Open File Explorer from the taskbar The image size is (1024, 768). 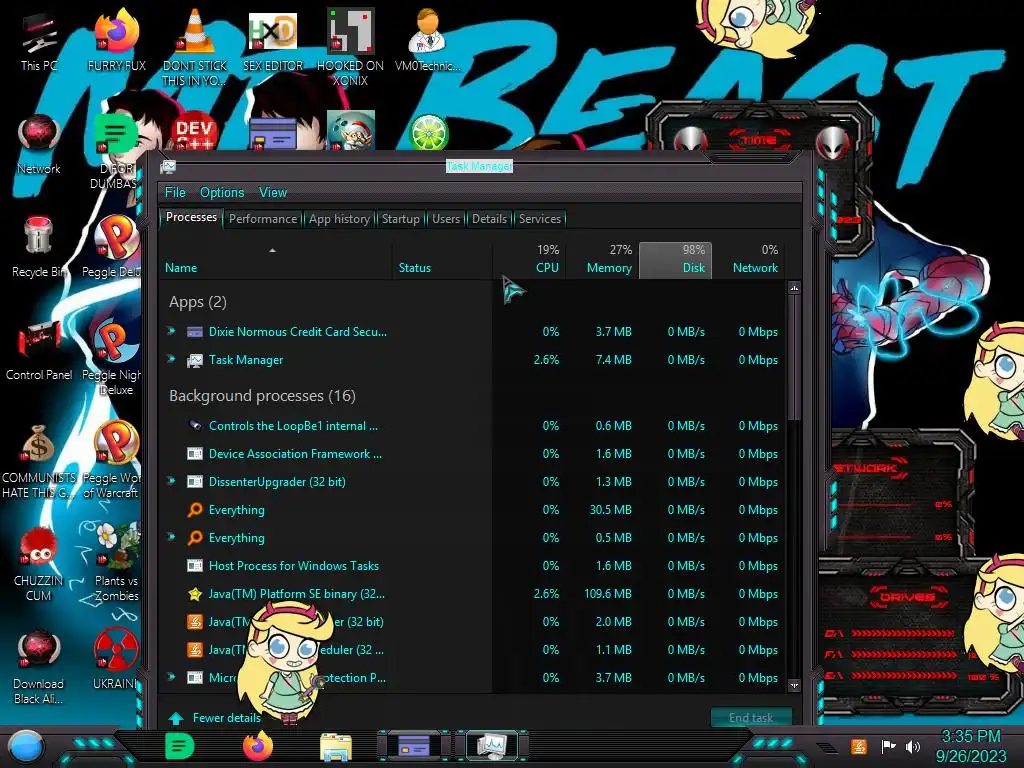pos(336,747)
